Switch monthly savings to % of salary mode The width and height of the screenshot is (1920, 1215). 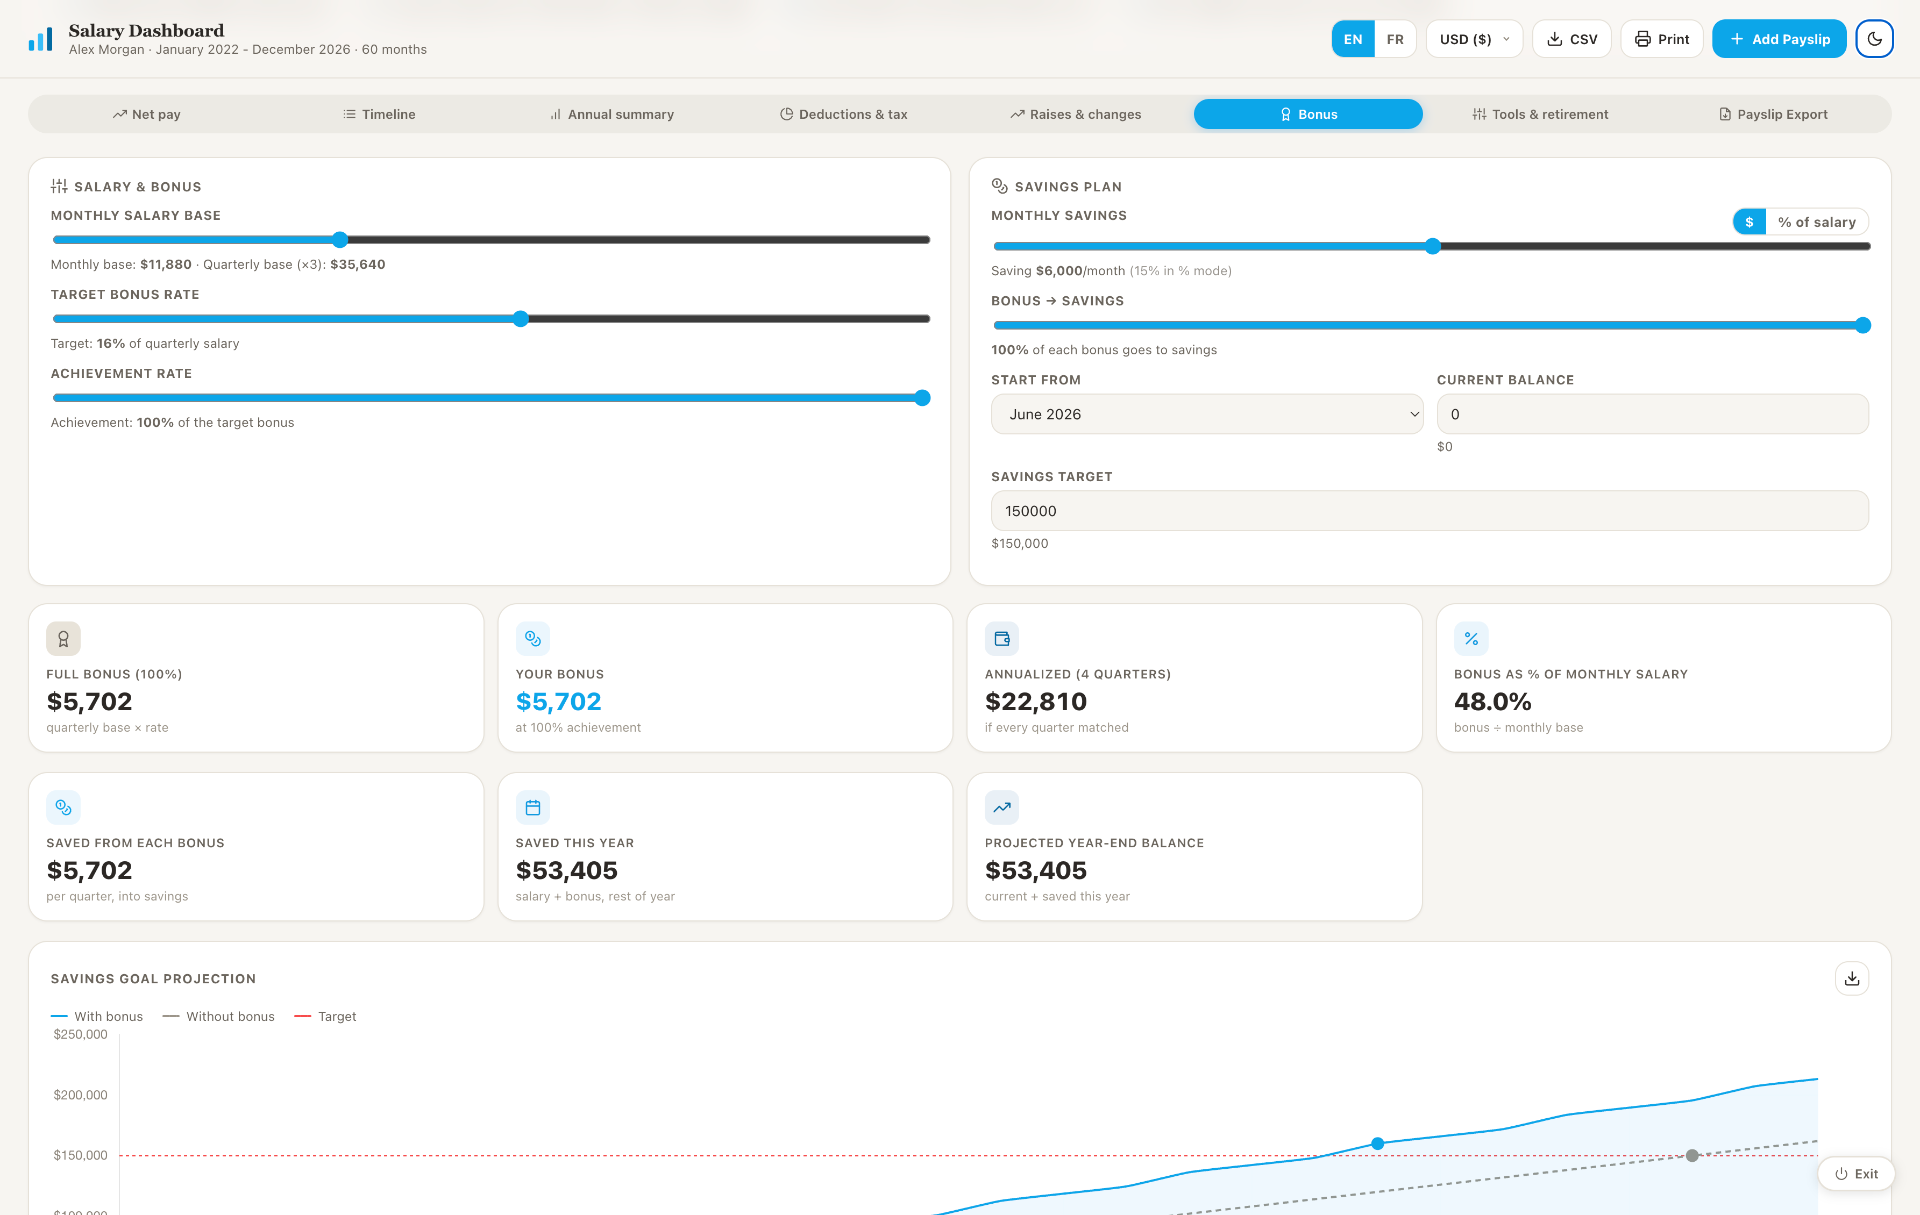[1816, 222]
